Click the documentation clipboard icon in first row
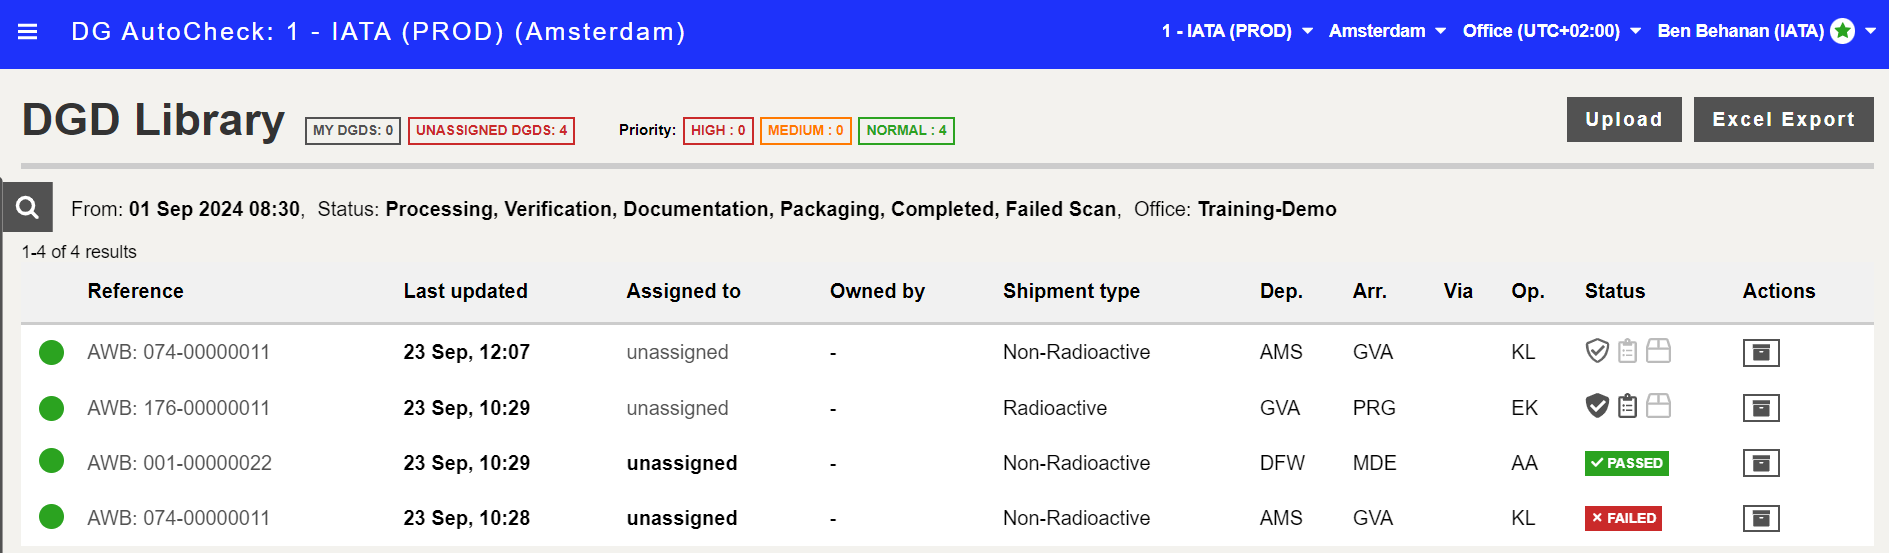The height and width of the screenshot is (553, 1889). (x=1628, y=351)
